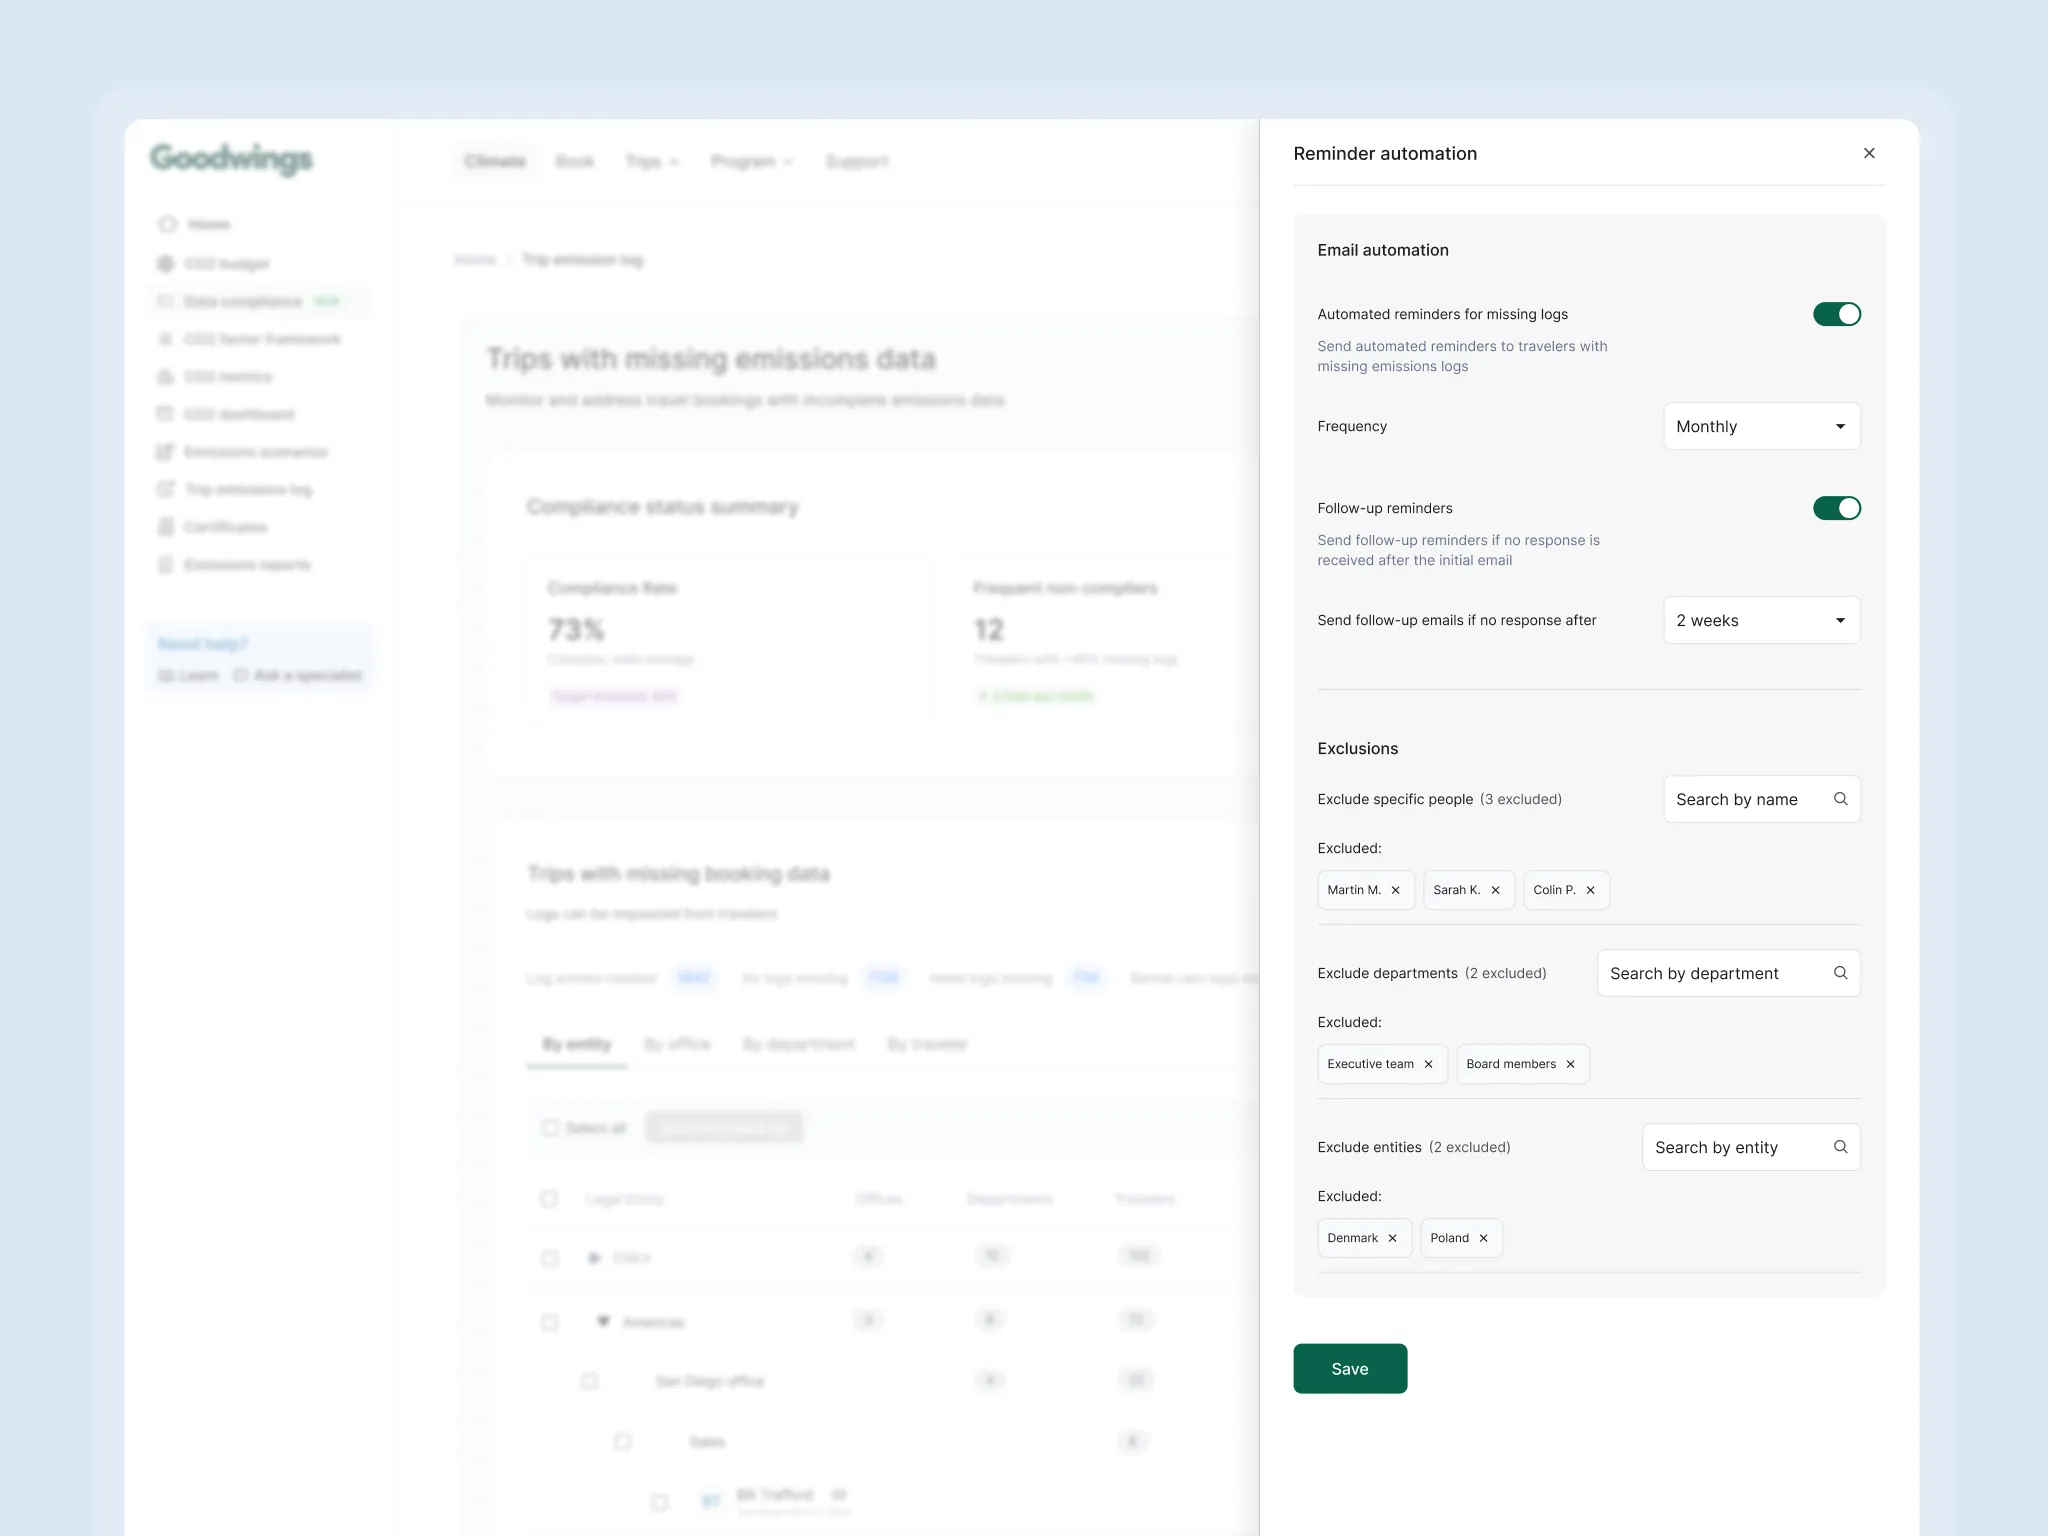2048x1536 pixels.
Task: Remove Executive team from excluded departments
Action: [1428, 1064]
